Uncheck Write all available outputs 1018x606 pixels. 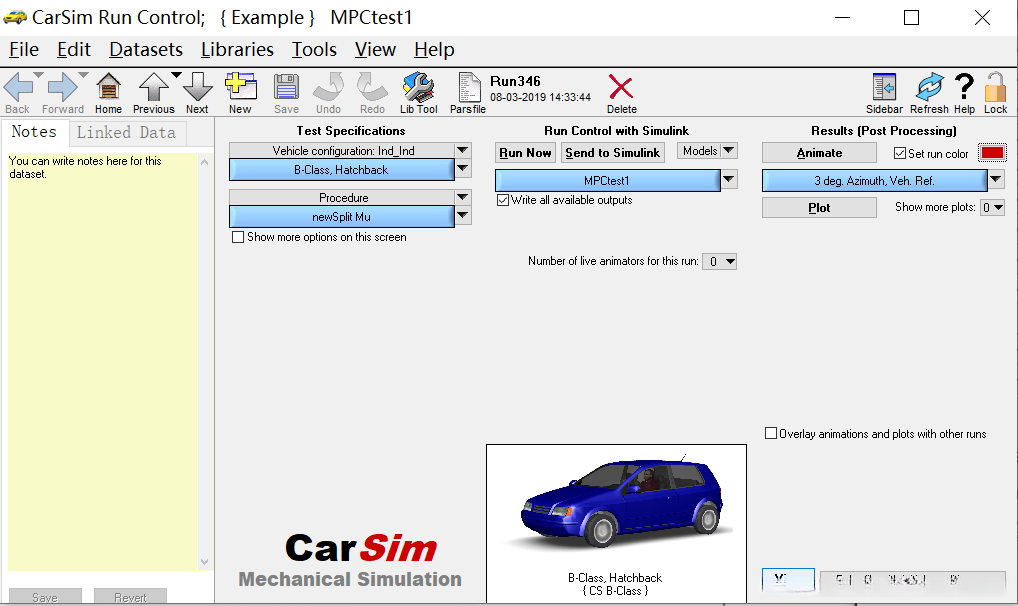tap(503, 200)
